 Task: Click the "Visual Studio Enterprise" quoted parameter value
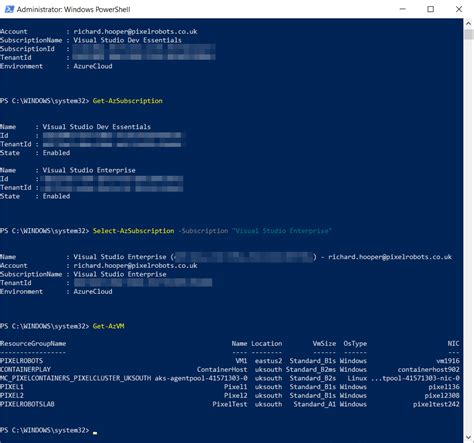pos(282,231)
